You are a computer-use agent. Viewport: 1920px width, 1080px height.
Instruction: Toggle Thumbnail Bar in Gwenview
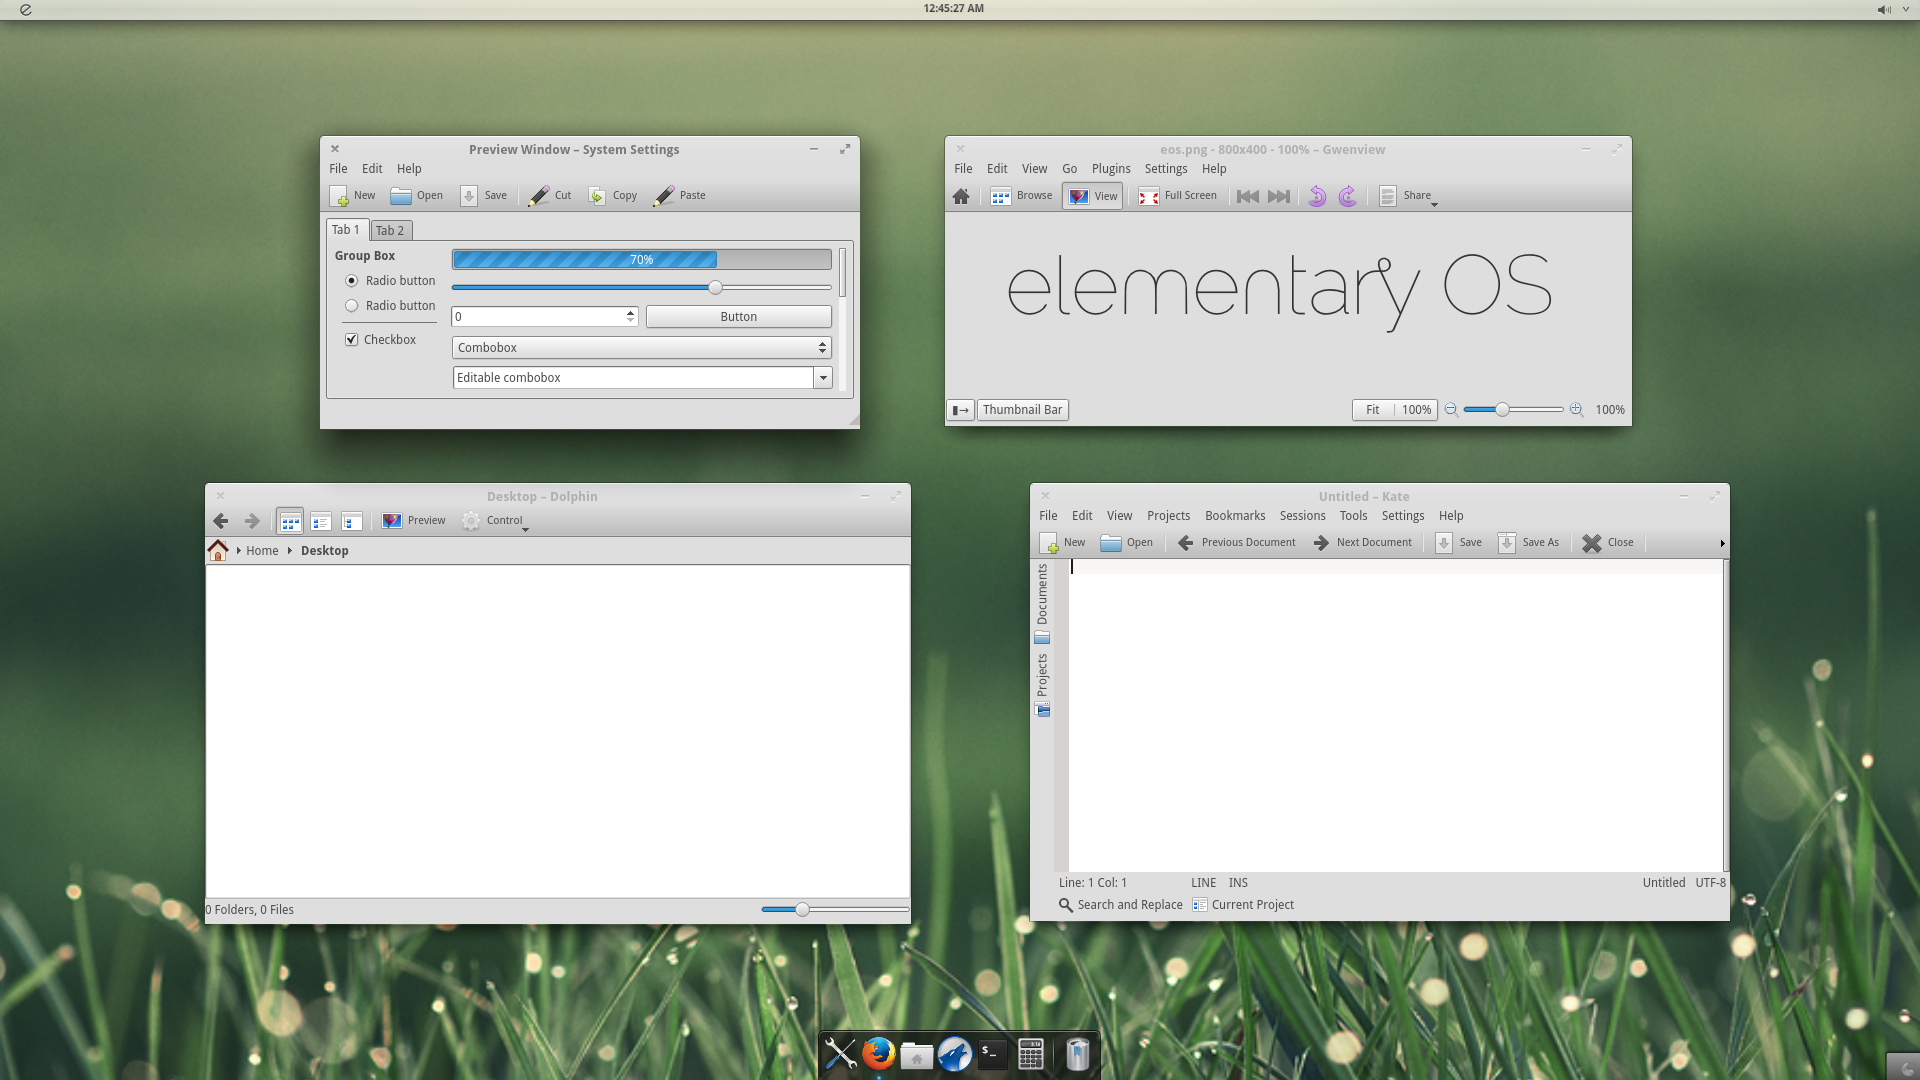(1022, 410)
